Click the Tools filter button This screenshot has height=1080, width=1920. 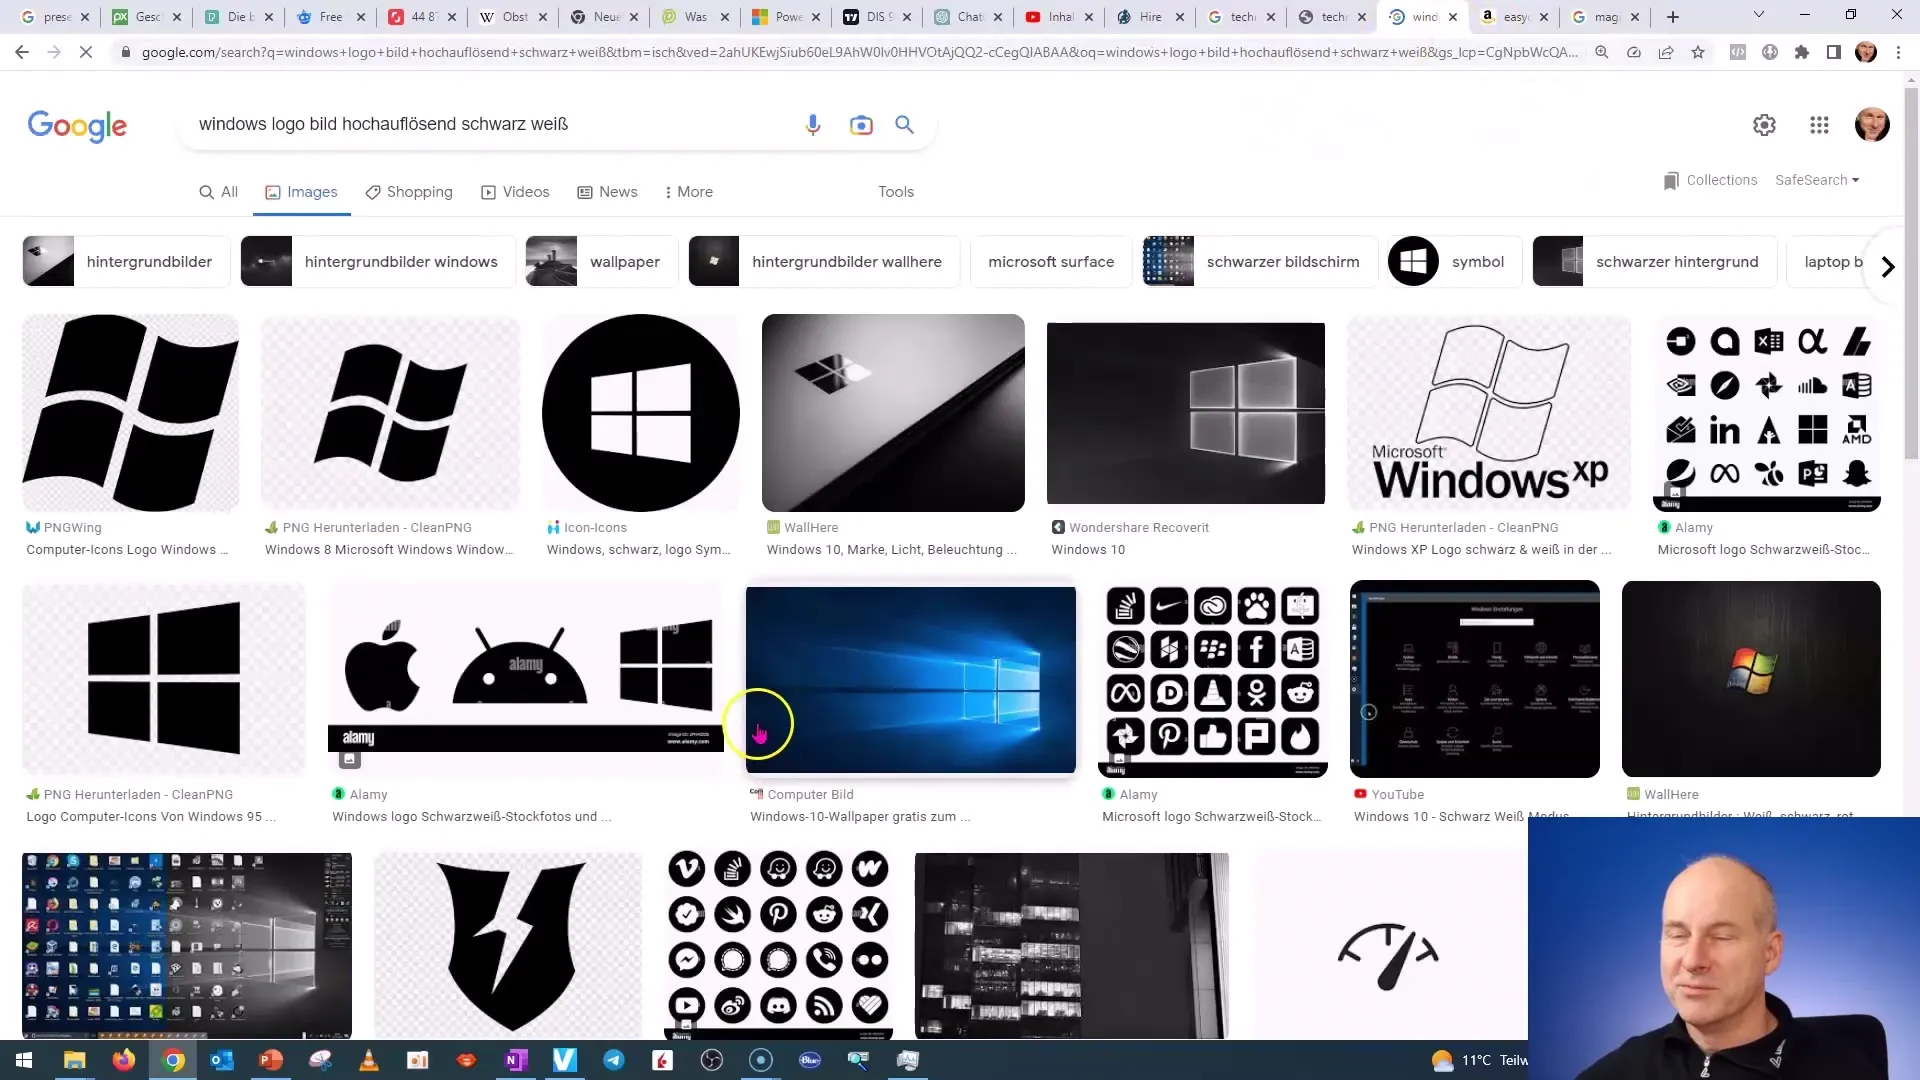pos(895,191)
